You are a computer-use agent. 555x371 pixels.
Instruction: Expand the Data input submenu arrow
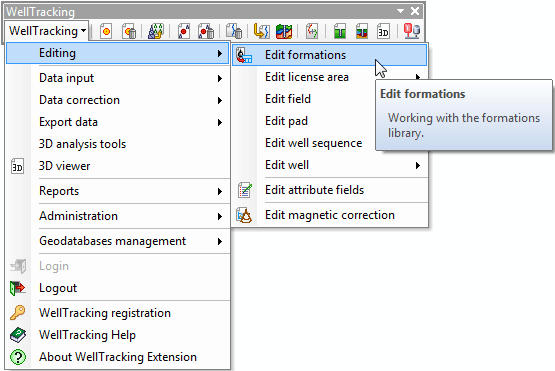pyautogui.click(x=220, y=78)
